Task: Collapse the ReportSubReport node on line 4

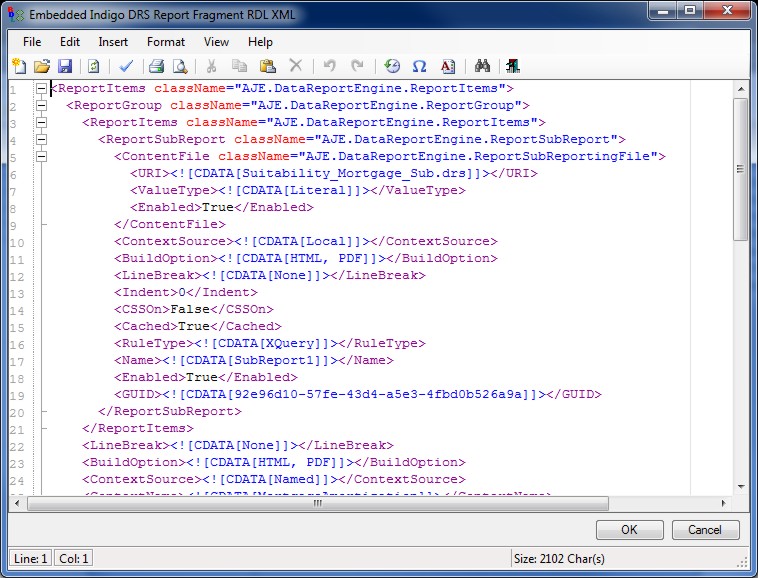Action: [x=41, y=140]
